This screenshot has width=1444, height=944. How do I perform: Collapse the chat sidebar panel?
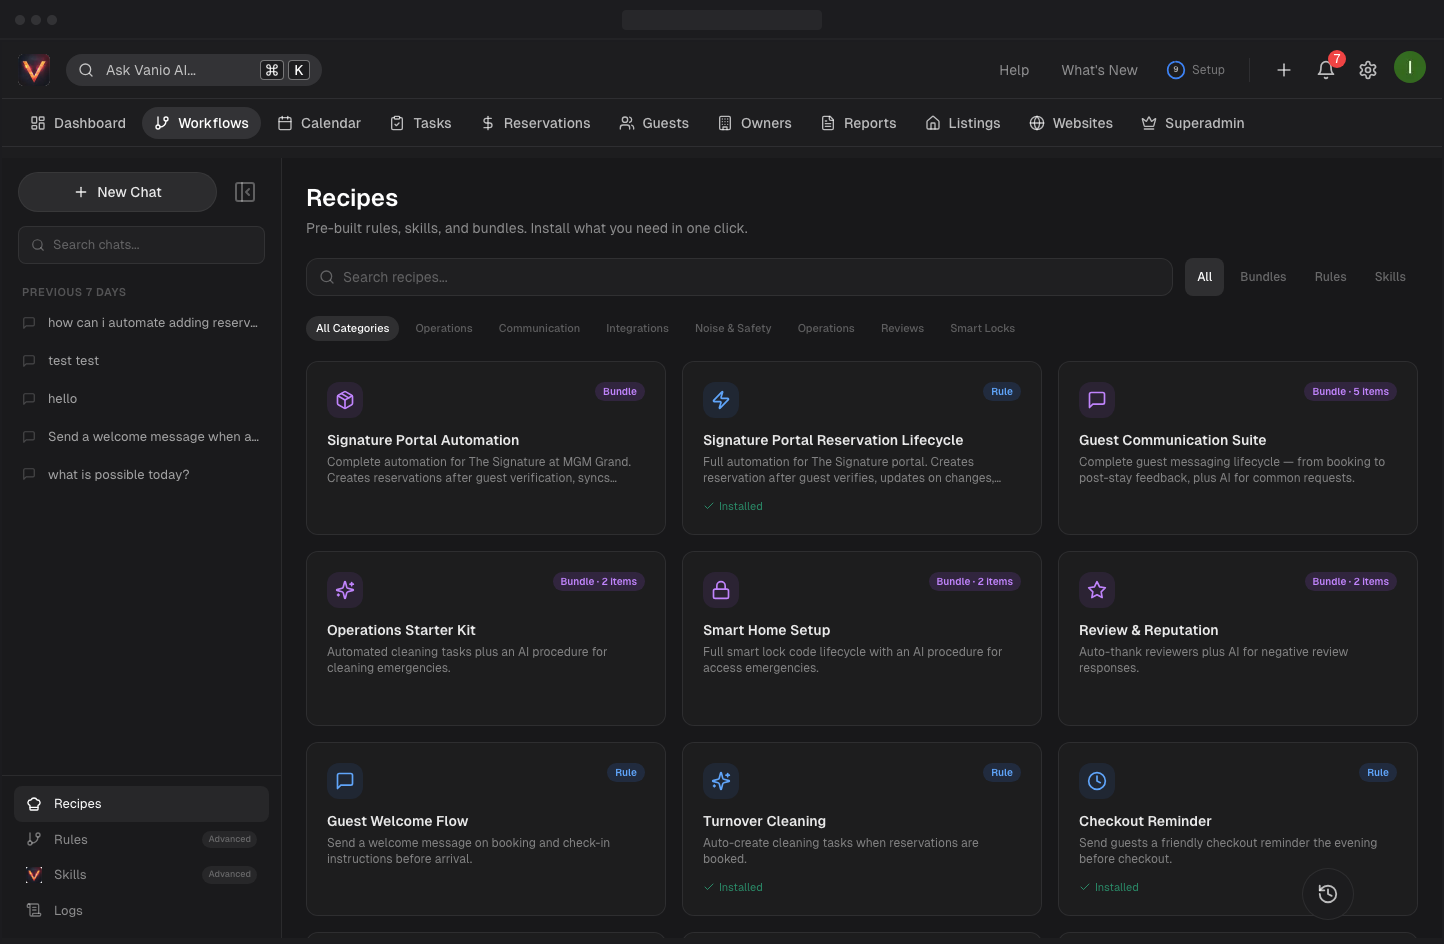click(245, 192)
